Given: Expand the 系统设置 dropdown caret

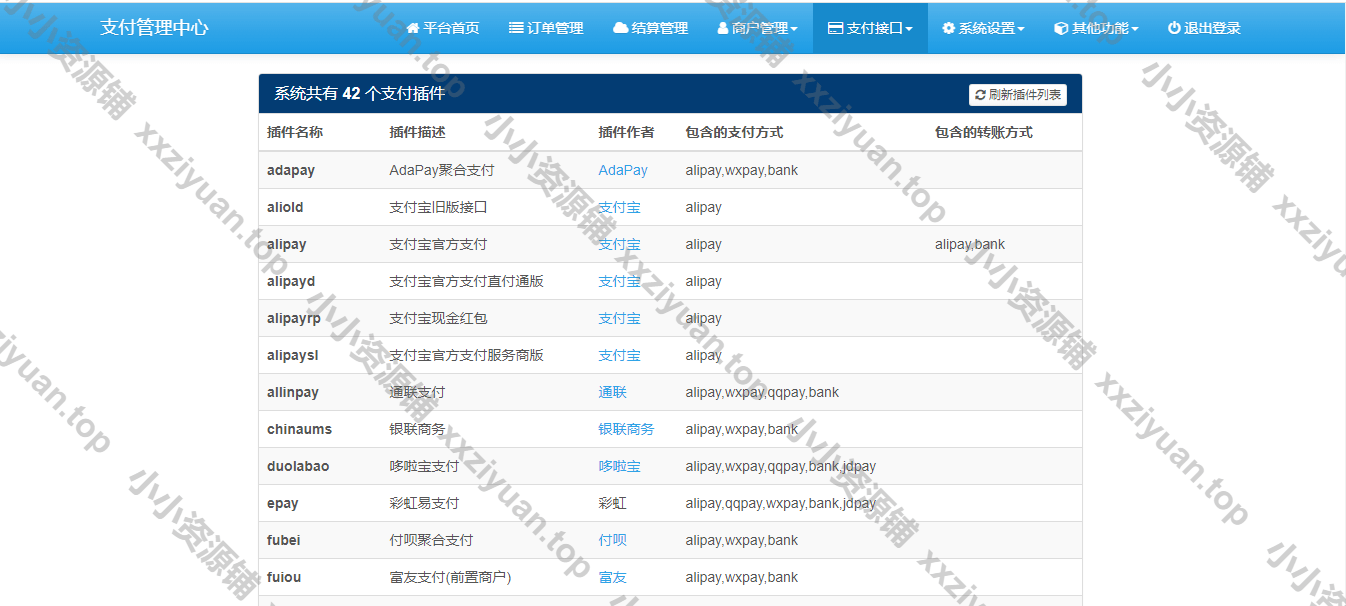Looking at the screenshot, I should click(x=1021, y=29).
